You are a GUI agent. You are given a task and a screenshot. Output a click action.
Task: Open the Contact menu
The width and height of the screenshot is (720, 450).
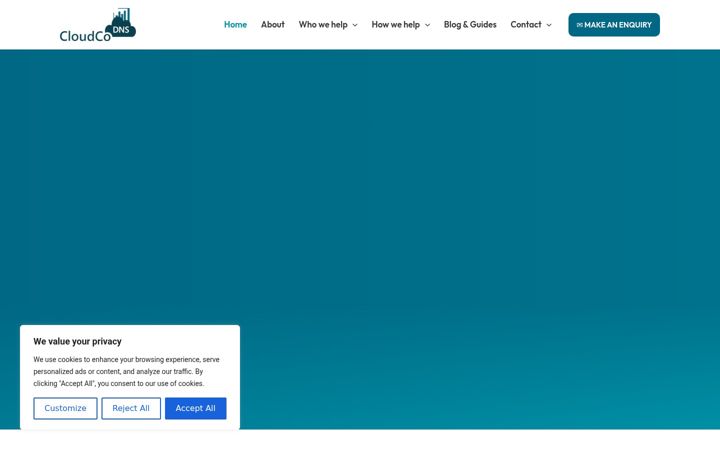[526, 25]
